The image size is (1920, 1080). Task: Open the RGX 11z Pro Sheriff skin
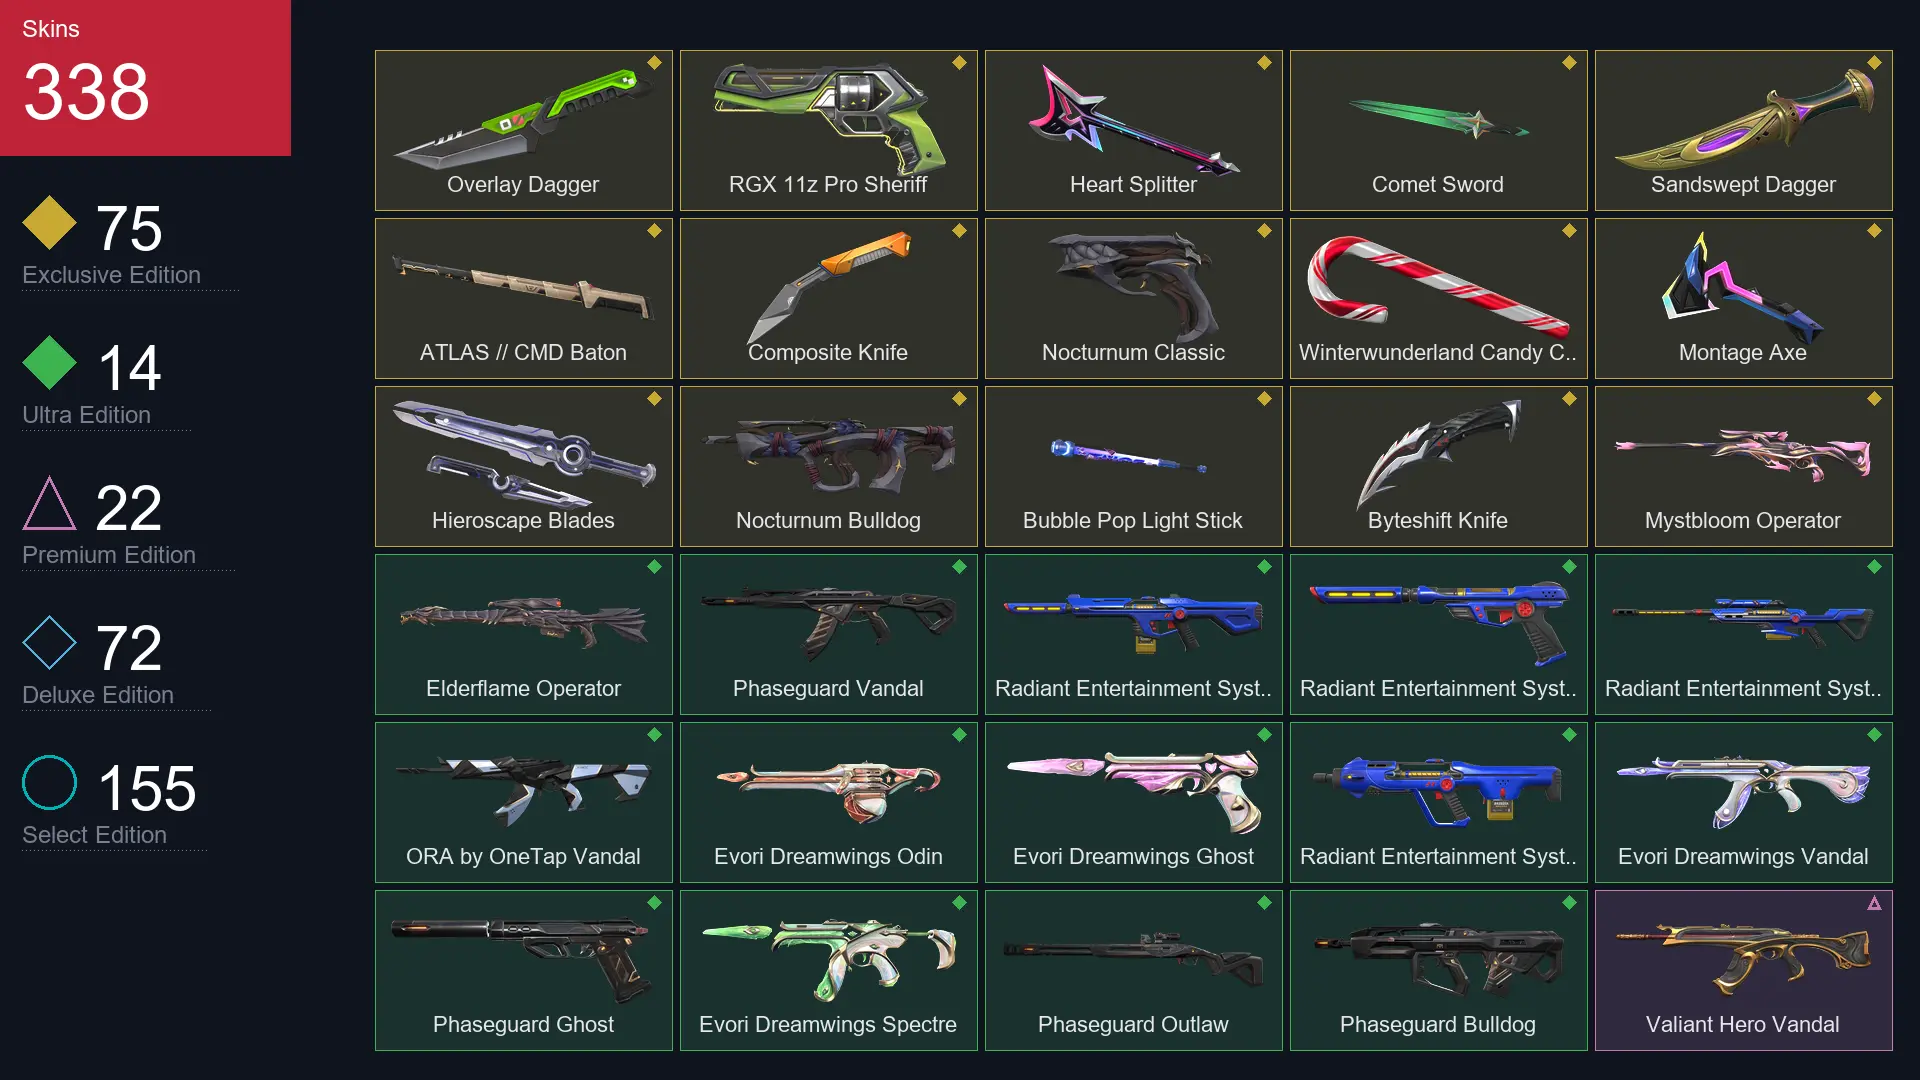pos(828,130)
